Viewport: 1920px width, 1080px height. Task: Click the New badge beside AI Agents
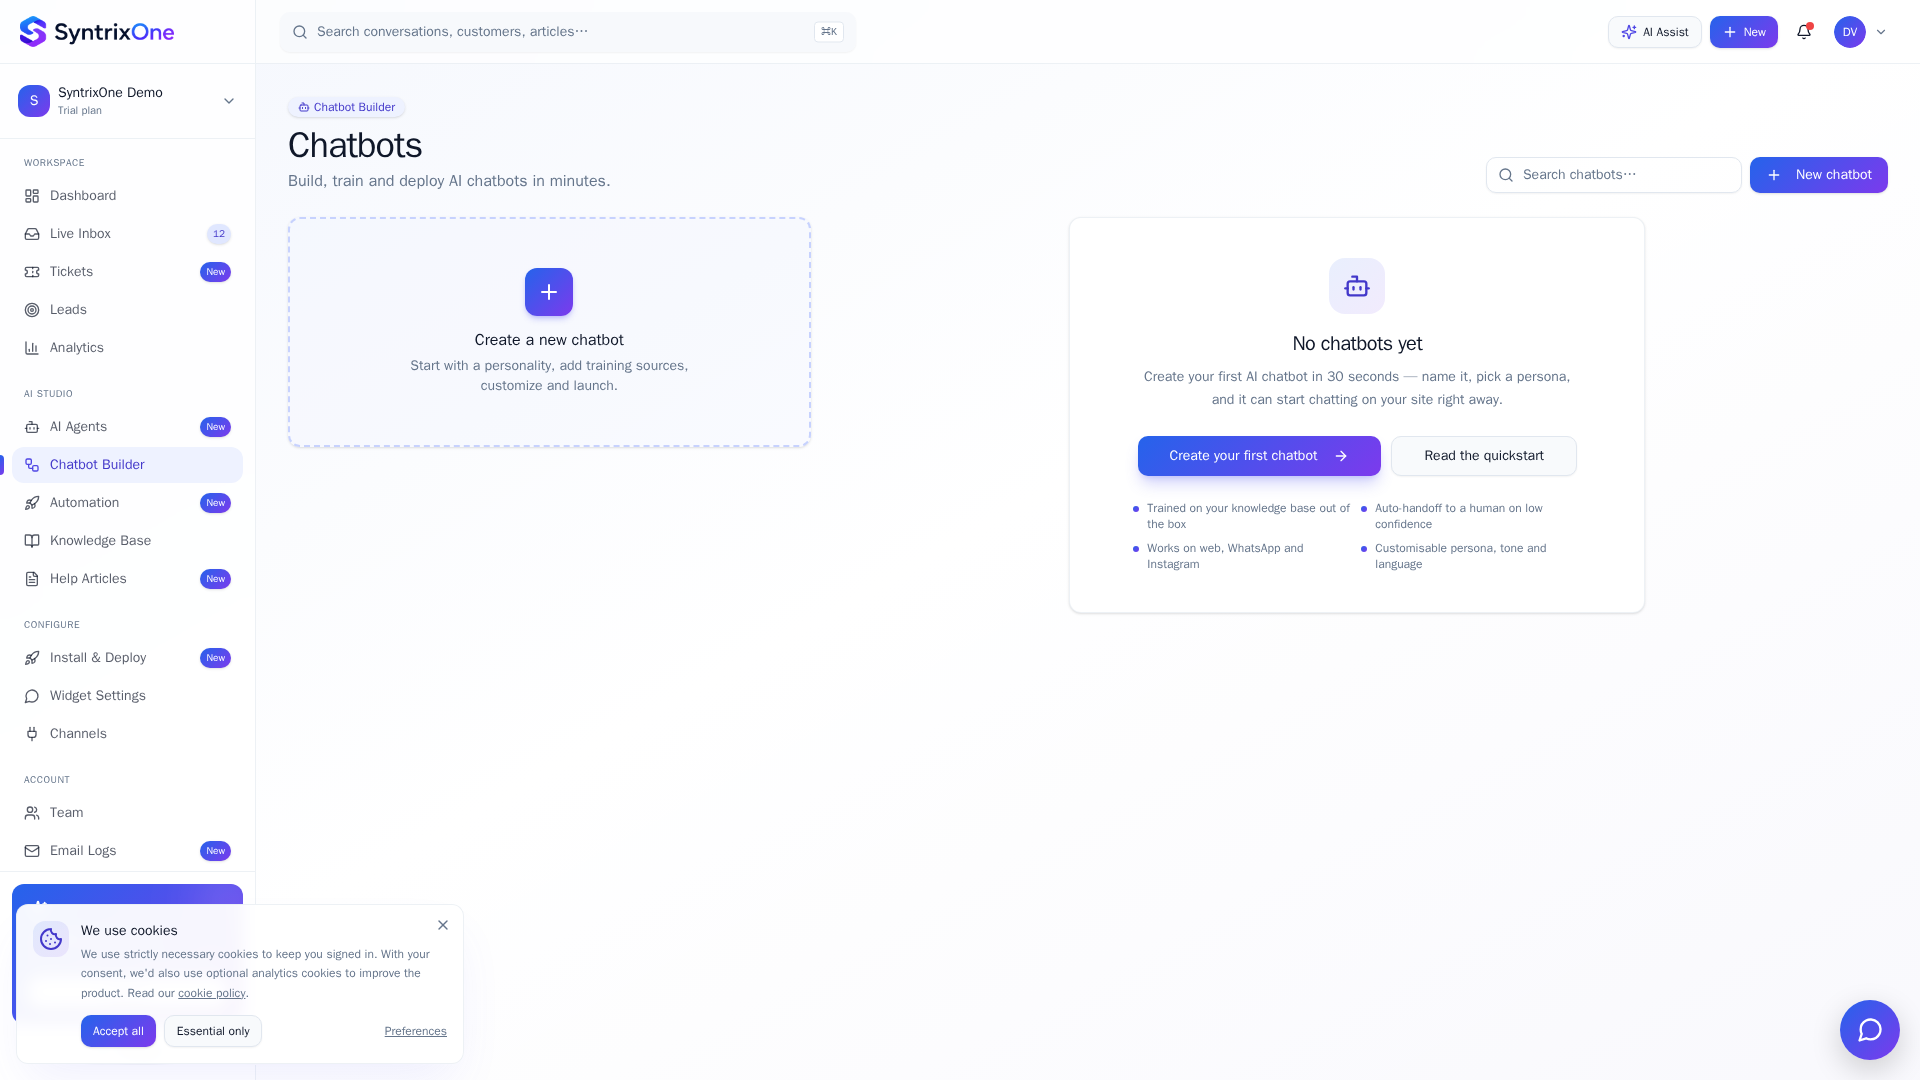point(215,427)
